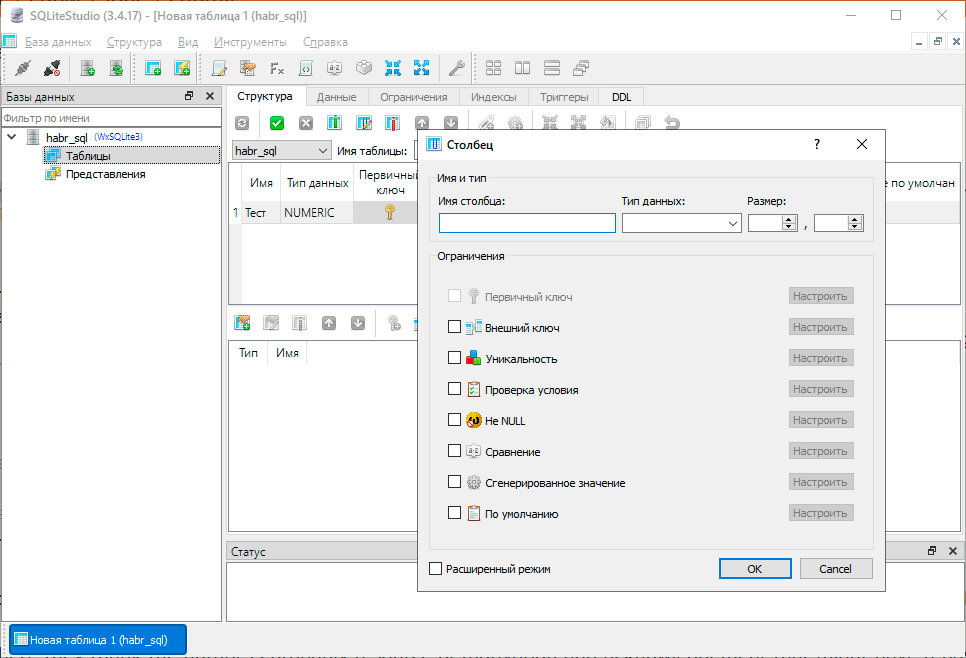Collapse the habr_sql tree node
966x658 pixels.
tap(12, 137)
